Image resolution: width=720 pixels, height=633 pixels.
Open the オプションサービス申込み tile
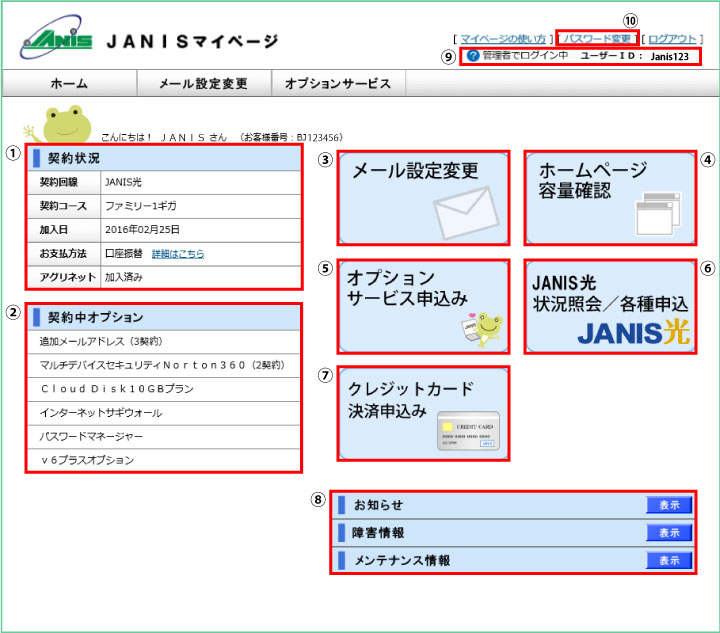coord(423,307)
